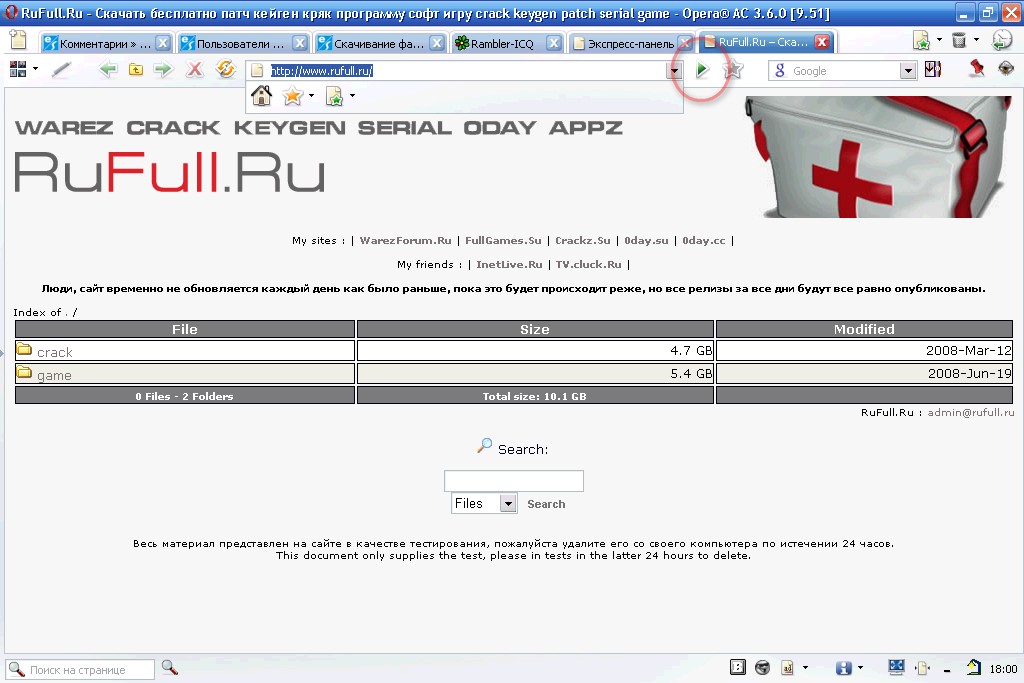Click the admin@rufull.ru email link
The image size is (1024, 683).
[x=970, y=412]
